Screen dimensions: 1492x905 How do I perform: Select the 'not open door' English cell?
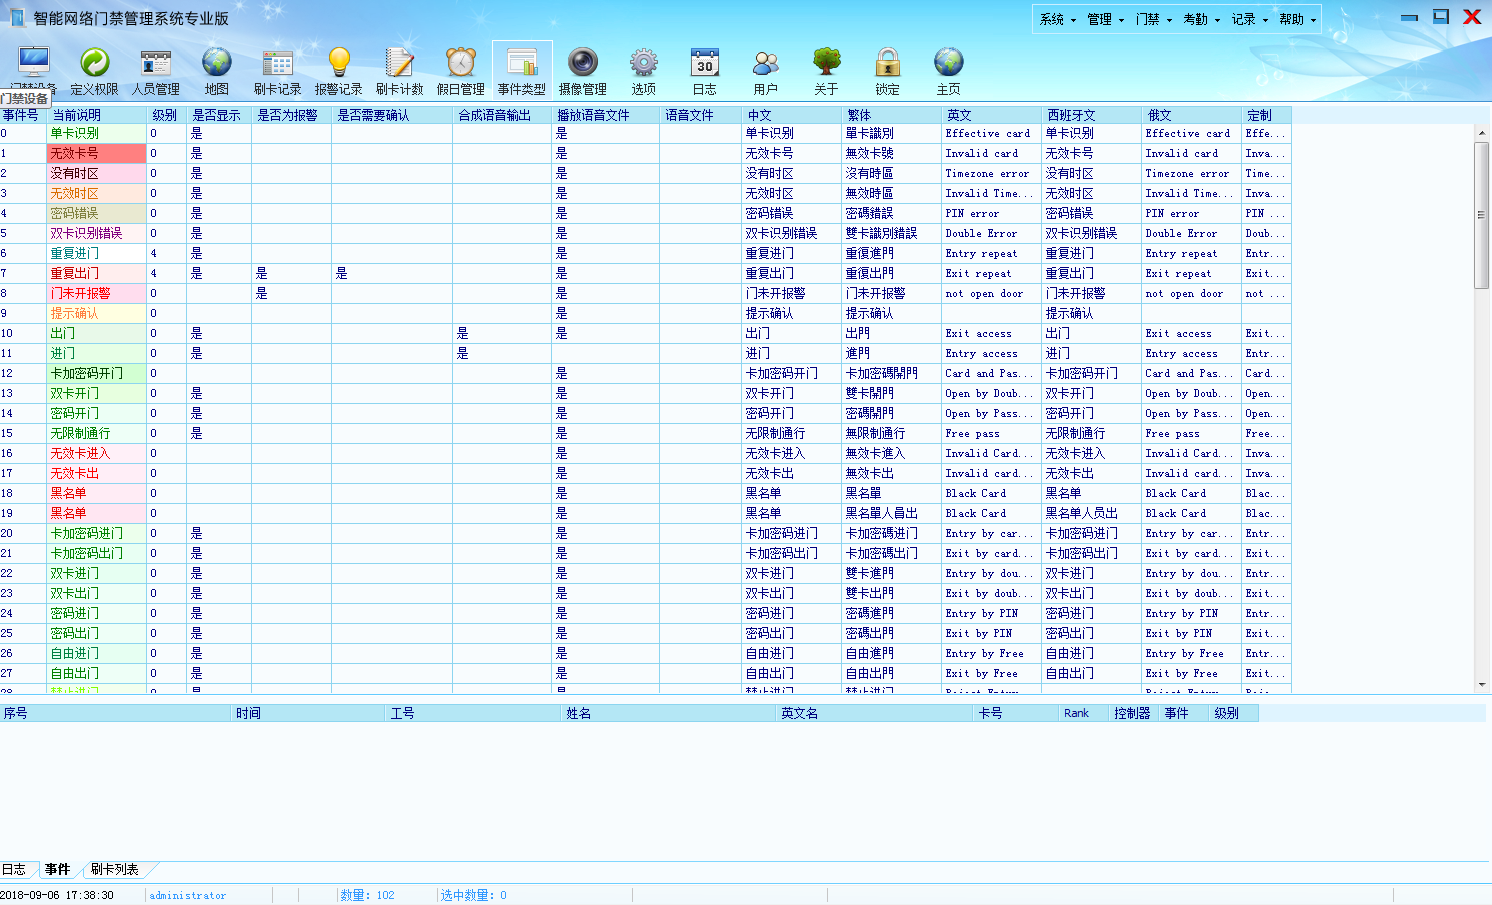point(991,293)
